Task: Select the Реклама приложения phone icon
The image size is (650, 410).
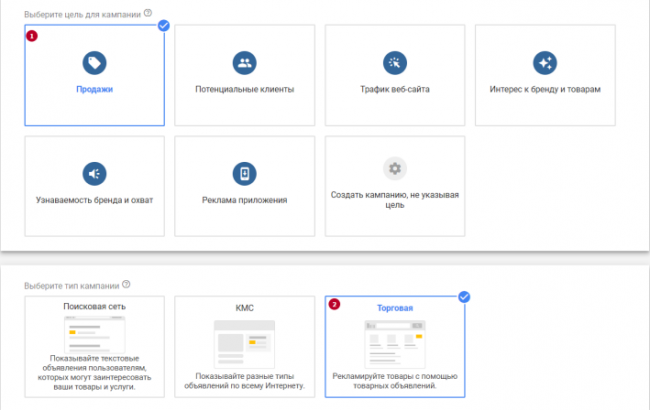Action: [x=244, y=173]
